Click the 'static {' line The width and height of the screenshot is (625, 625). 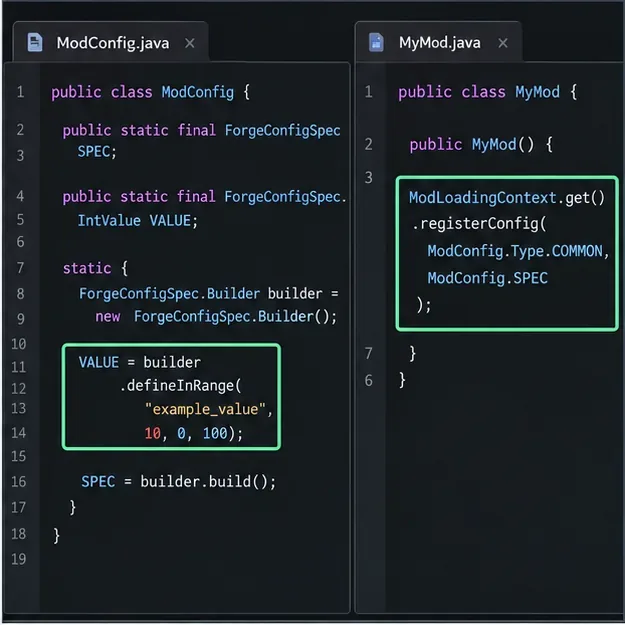(x=95, y=268)
